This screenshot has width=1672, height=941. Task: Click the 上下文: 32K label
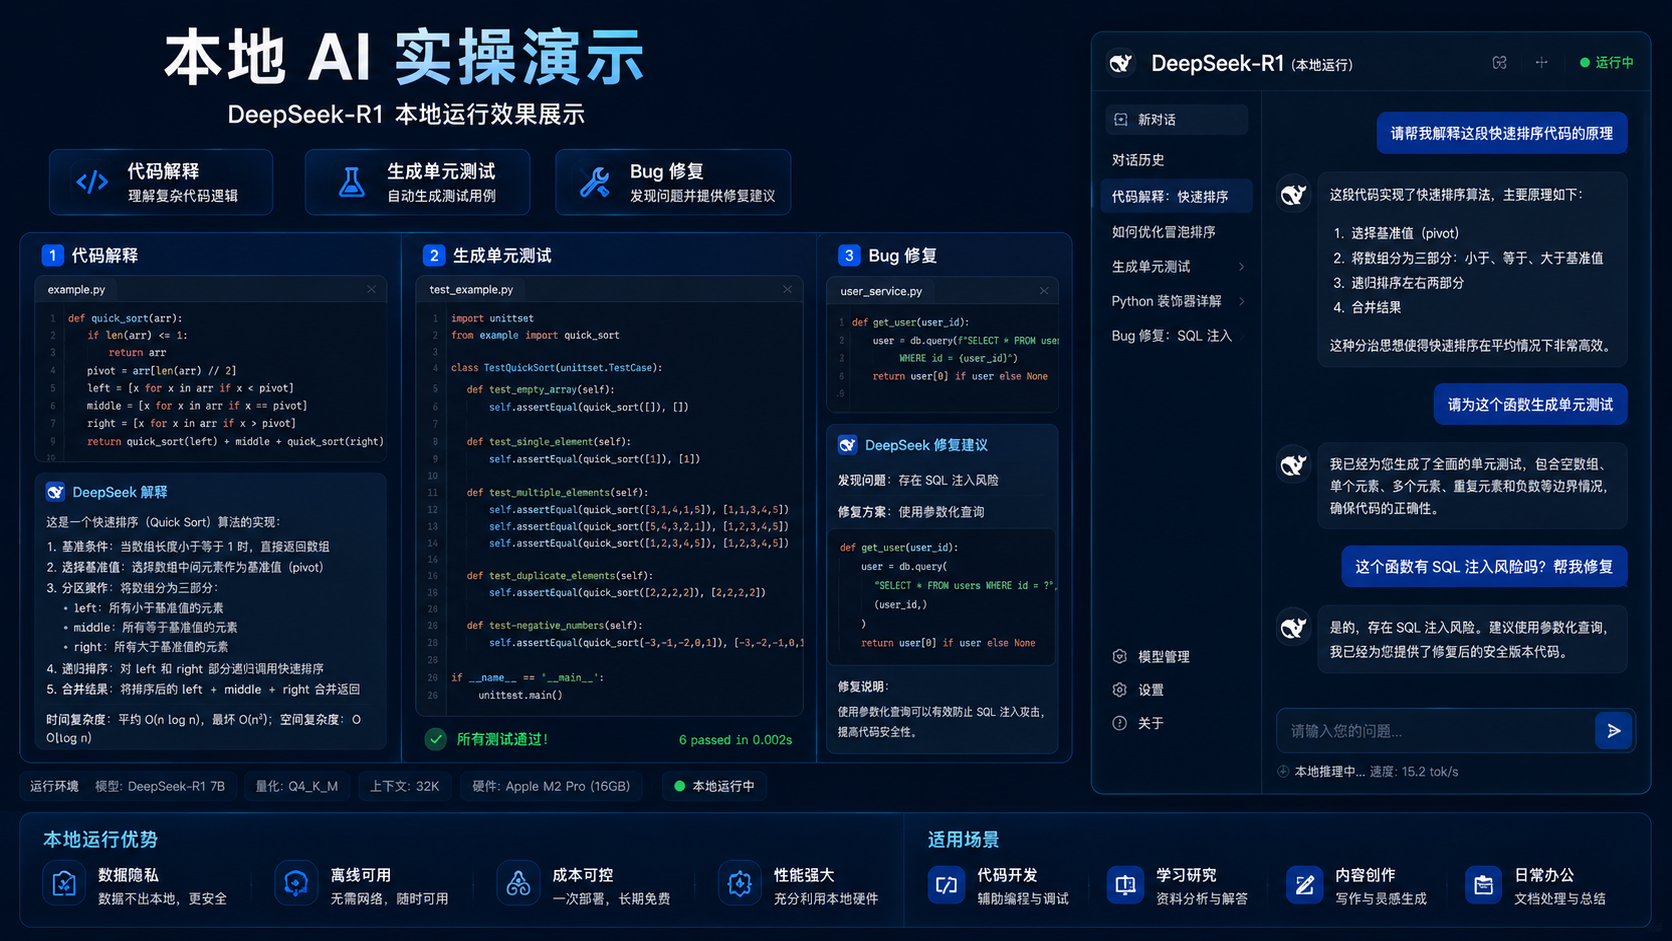click(x=404, y=786)
